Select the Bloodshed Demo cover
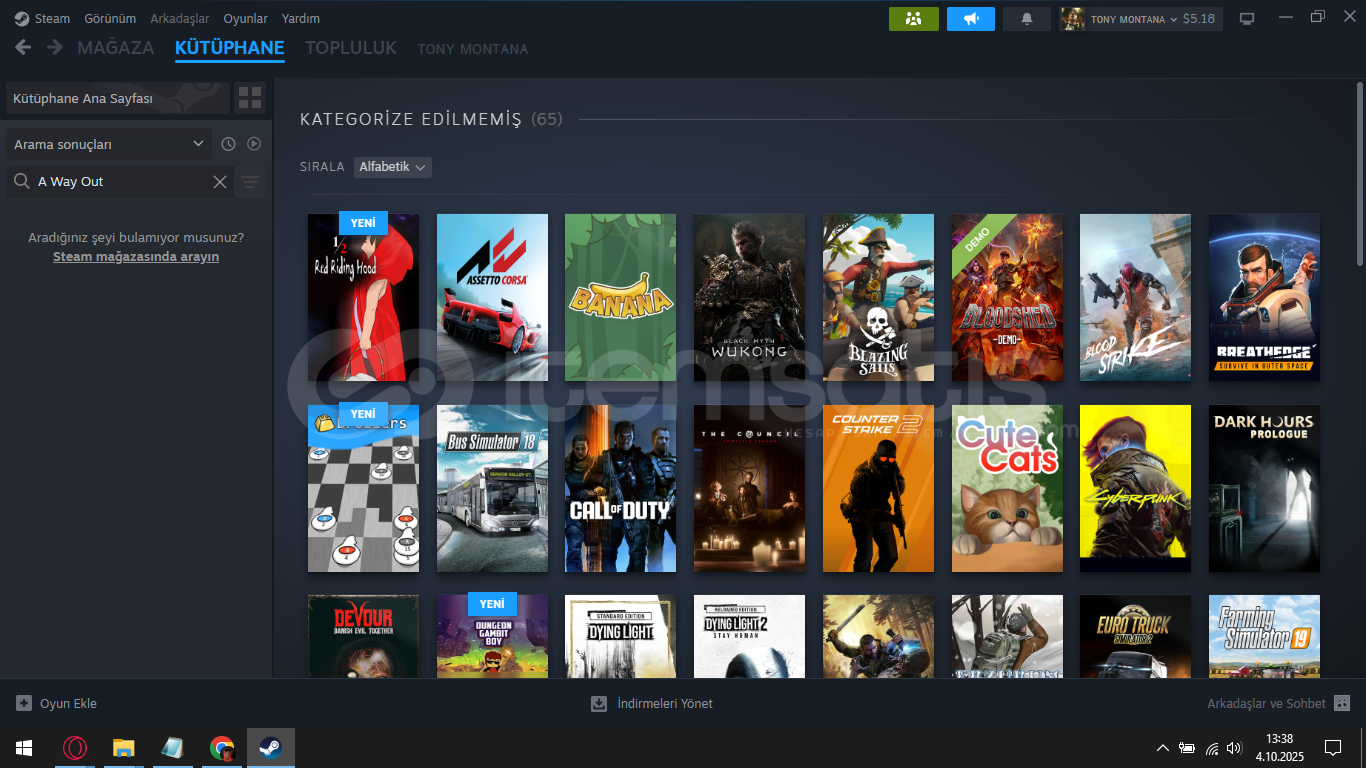Screen dimensions: 1366x768 (x=1007, y=297)
